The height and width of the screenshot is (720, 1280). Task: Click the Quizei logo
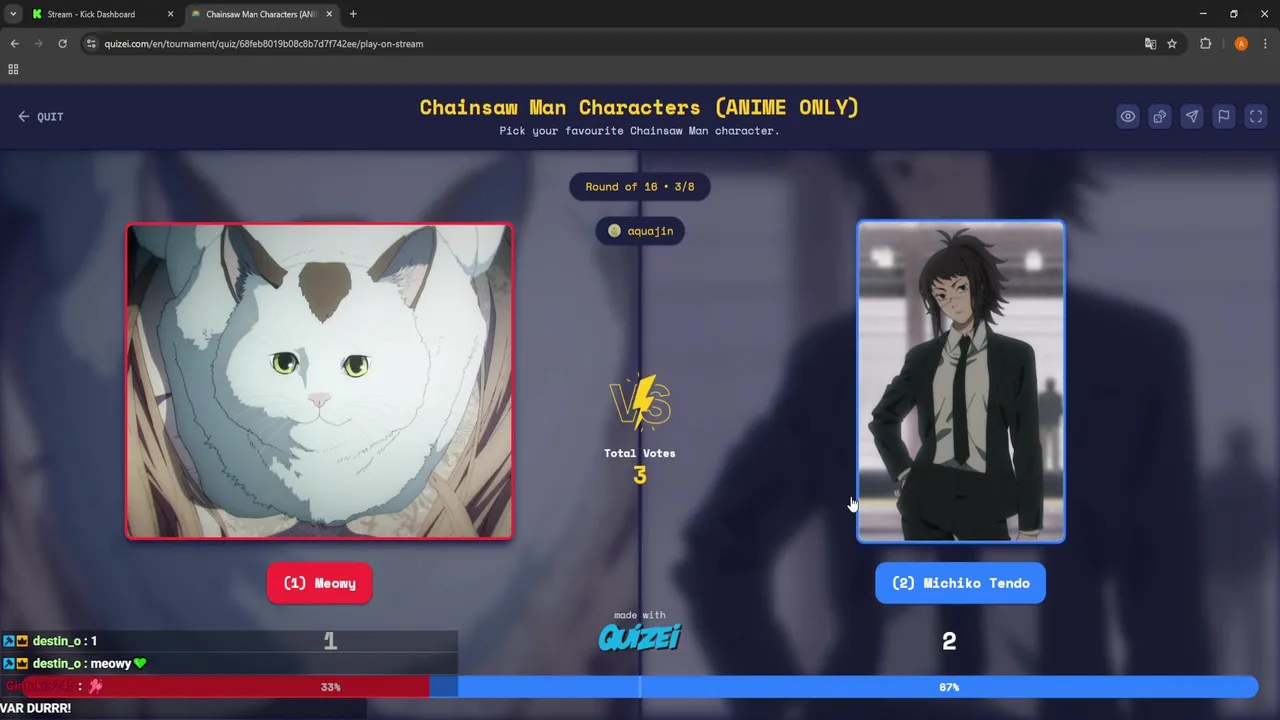[x=640, y=637]
